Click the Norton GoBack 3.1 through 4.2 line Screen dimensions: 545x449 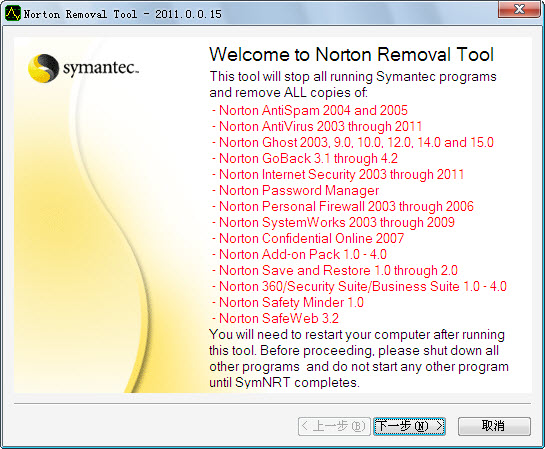click(x=305, y=158)
